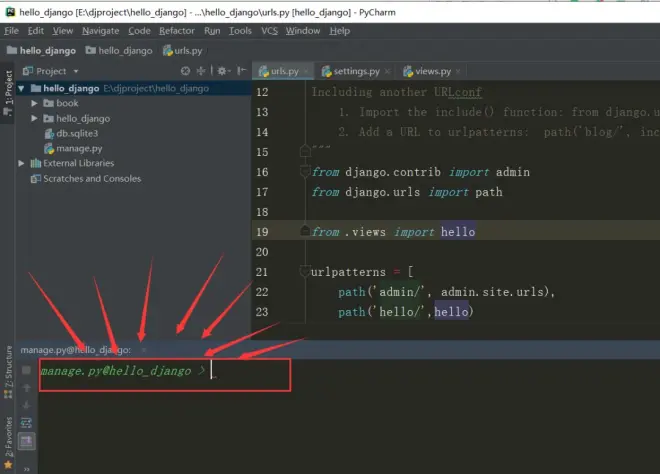This screenshot has height=474, width=660.
Task: Click the Favorites star icon in left strip
Action: 8,465
